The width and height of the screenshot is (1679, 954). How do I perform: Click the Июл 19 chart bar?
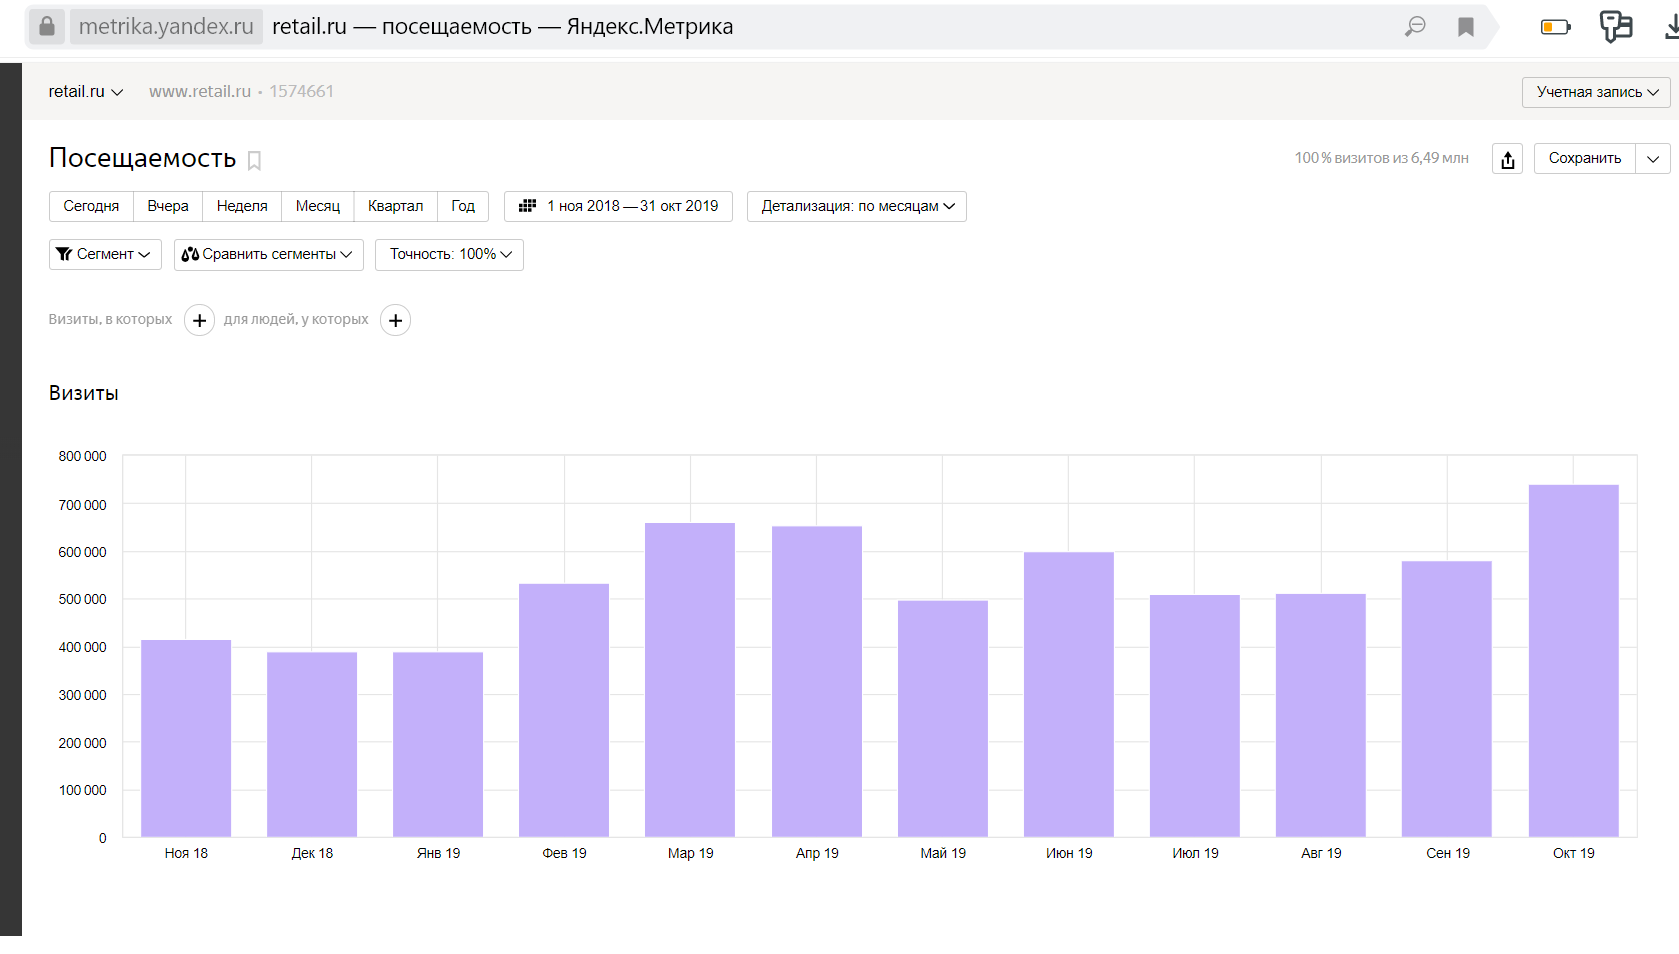click(1195, 716)
